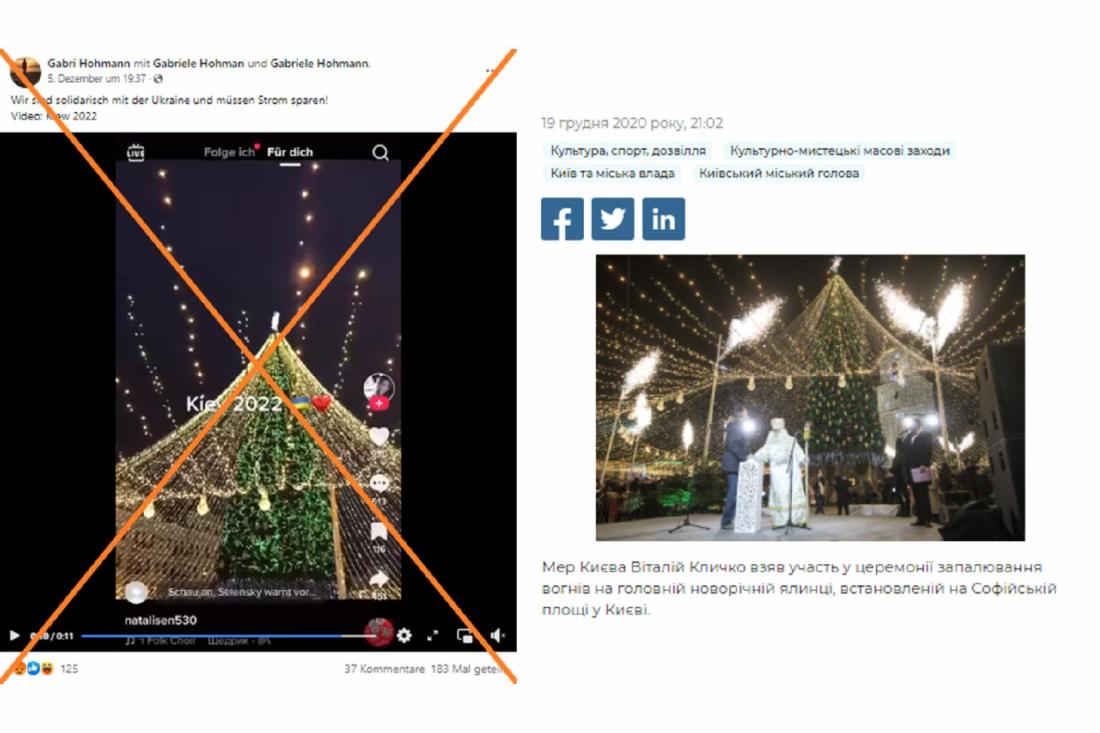The image size is (1100, 733).
Task: Open Gabri Hohmann profile link
Action: coord(88,63)
